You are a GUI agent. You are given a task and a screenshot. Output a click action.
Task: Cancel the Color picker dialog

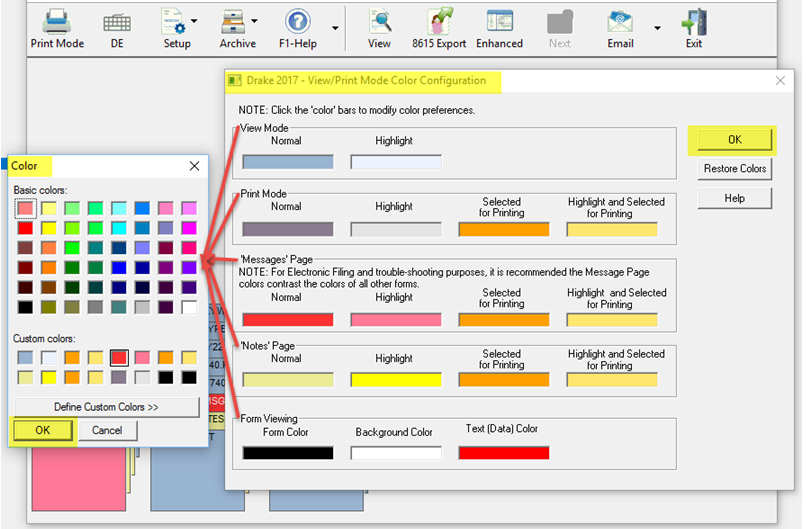(x=107, y=430)
